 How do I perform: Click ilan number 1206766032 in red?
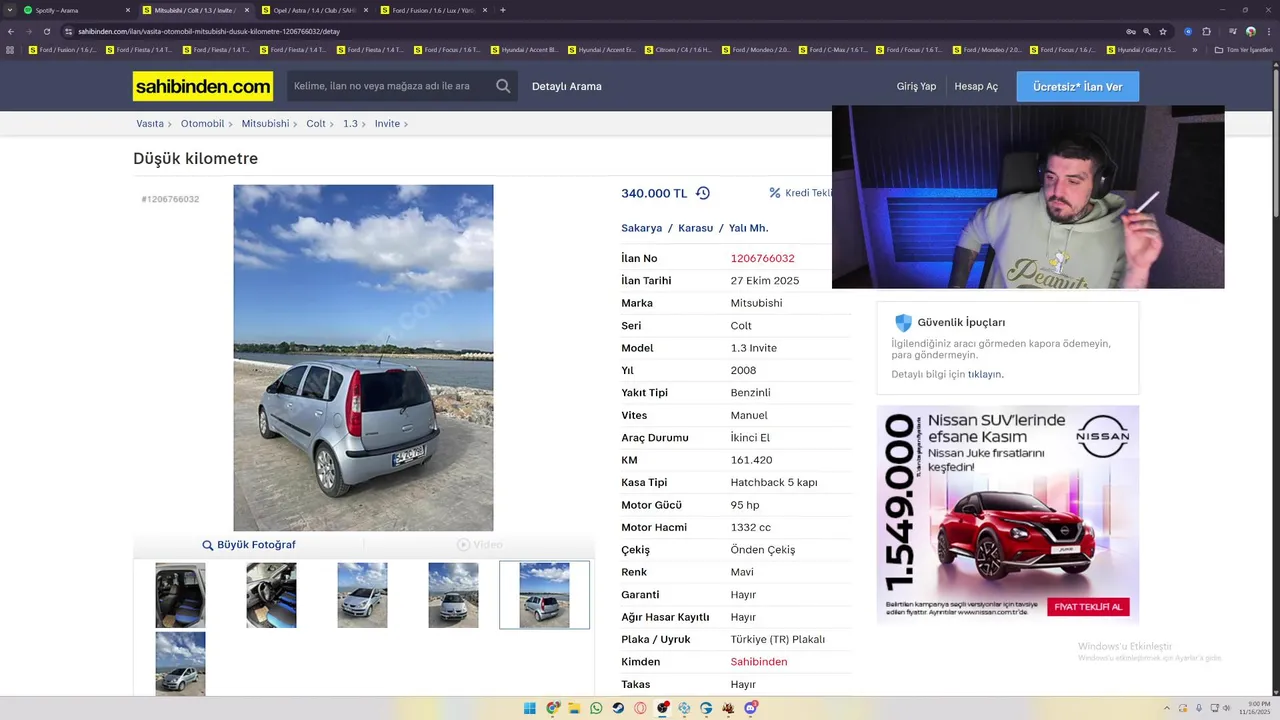click(762, 258)
